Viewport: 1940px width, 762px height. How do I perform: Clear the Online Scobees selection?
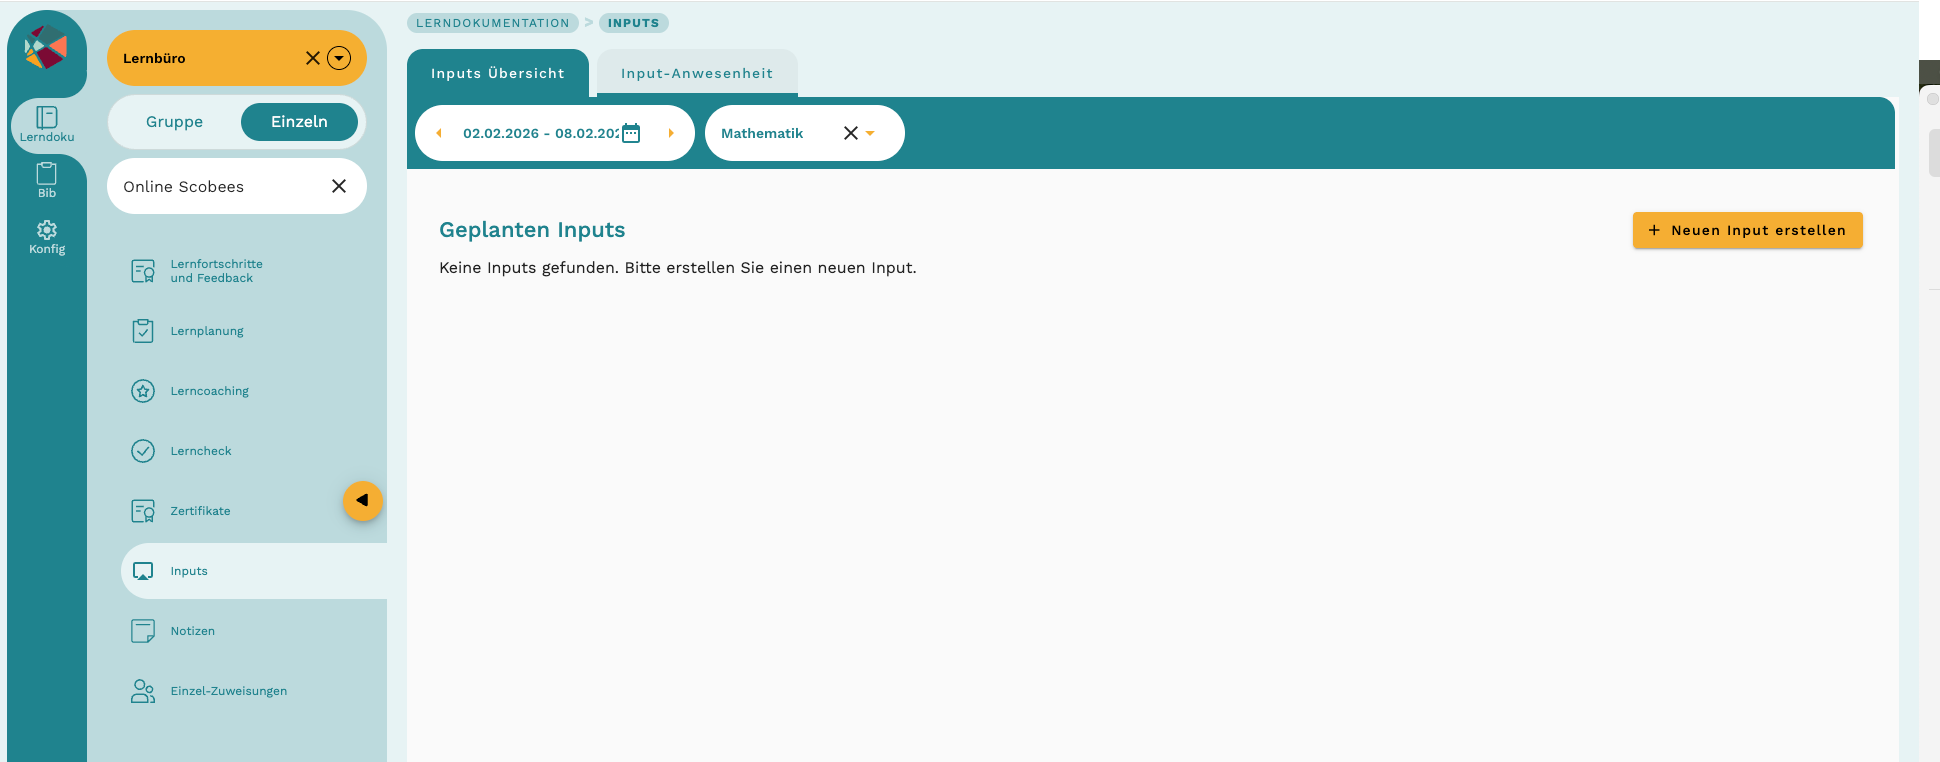click(x=339, y=186)
